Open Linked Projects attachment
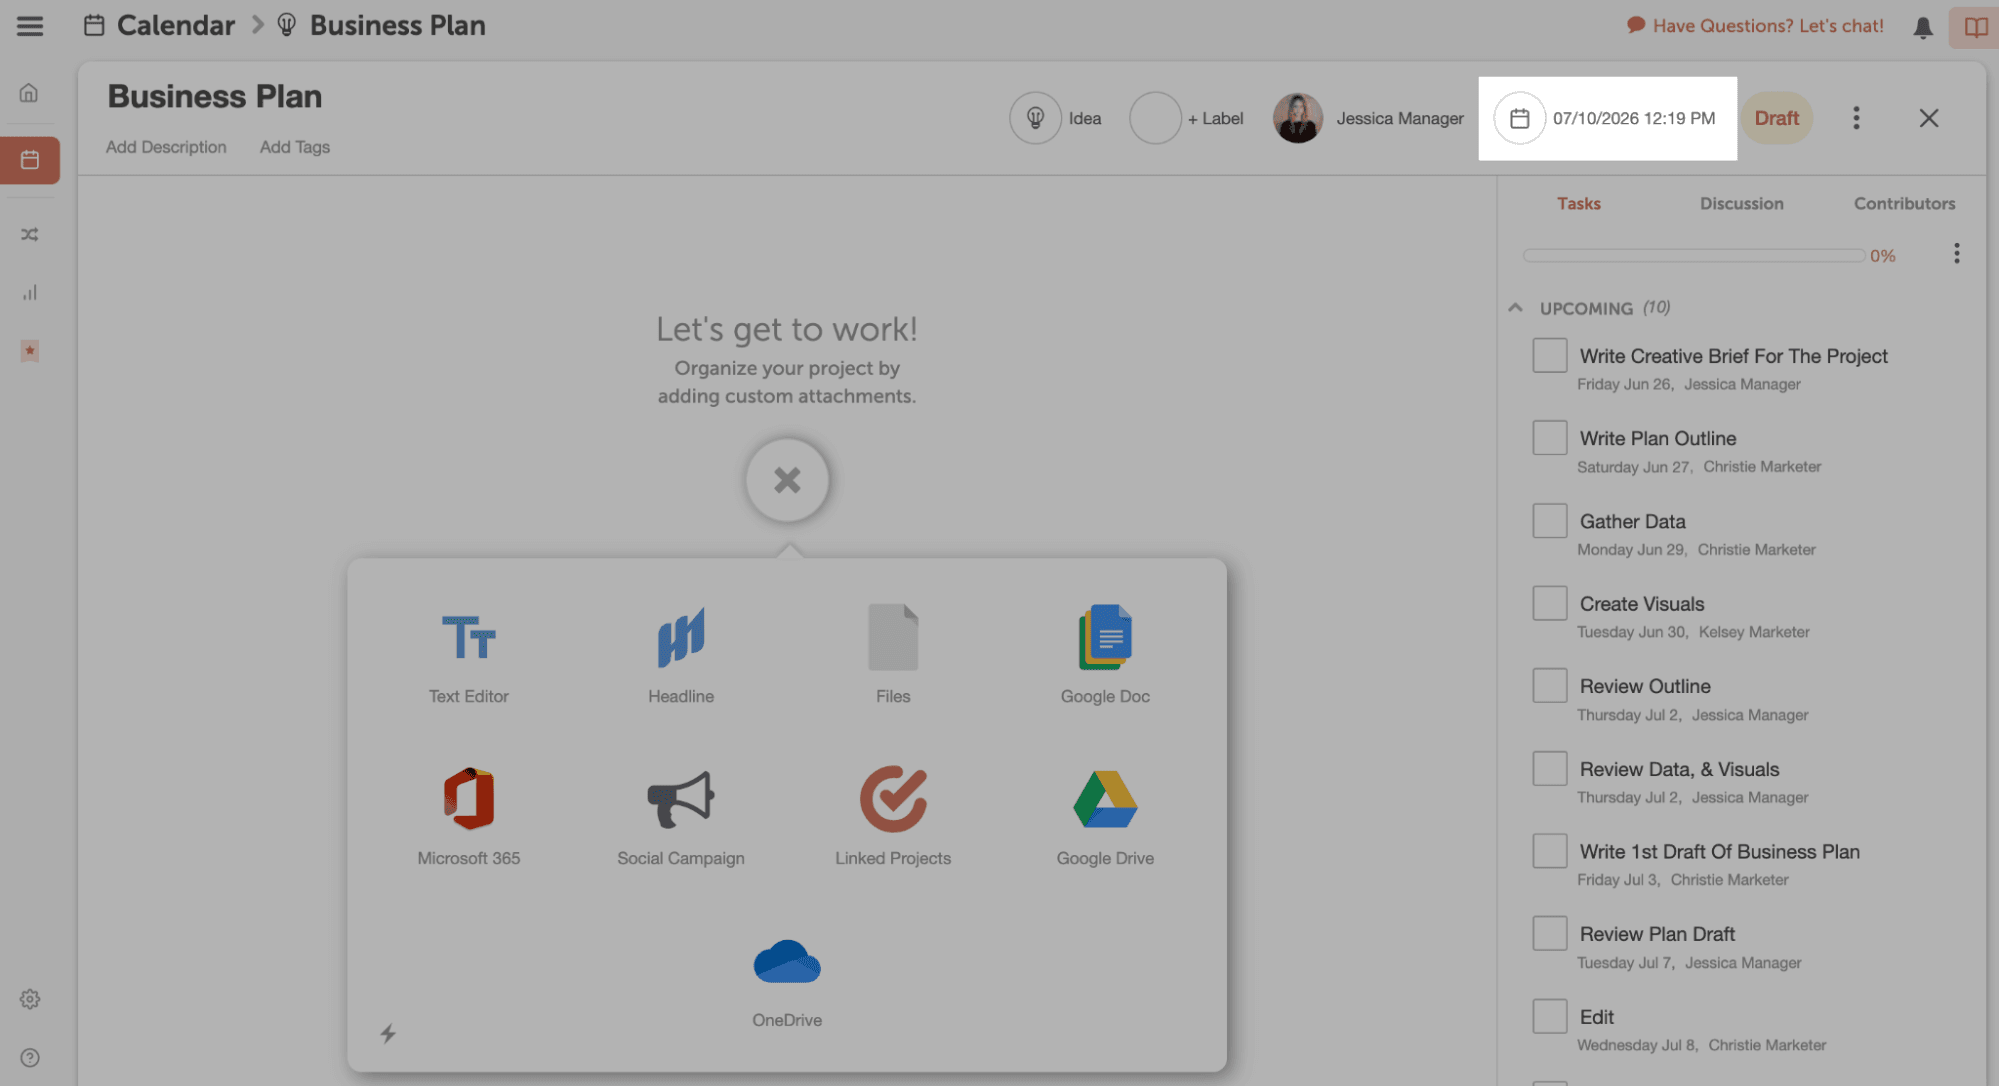Viewport: 1999px width, 1087px height. (x=892, y=800)
